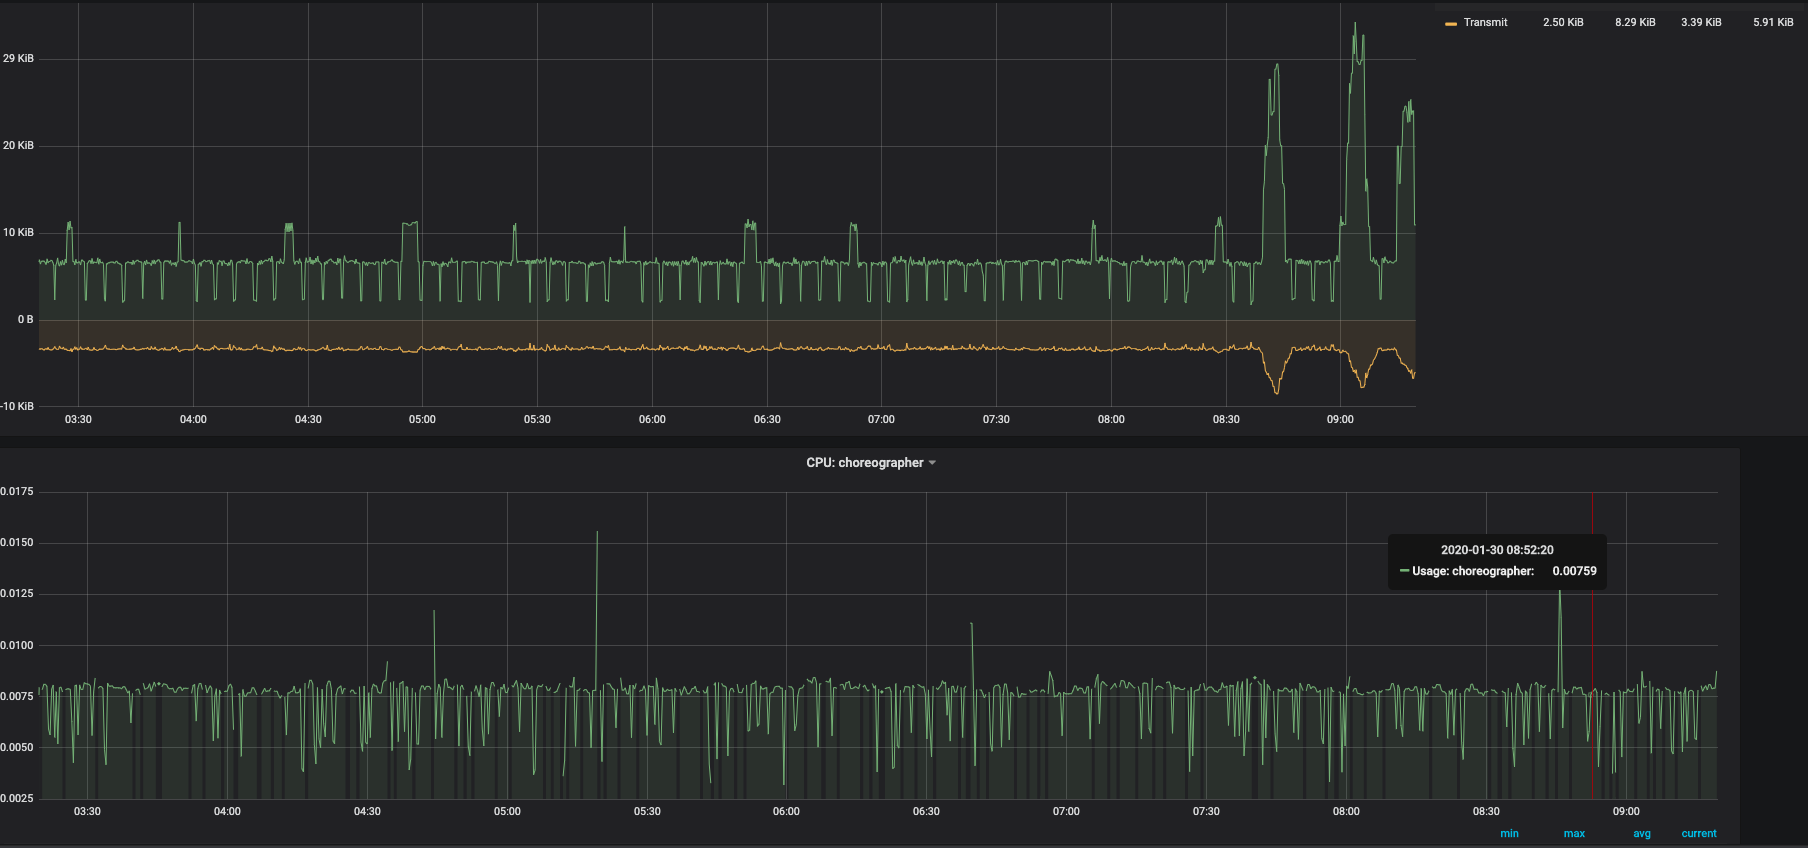1808x848 pixels.
Task: Sort CPU legend by max column
Action: (1574, 833)
